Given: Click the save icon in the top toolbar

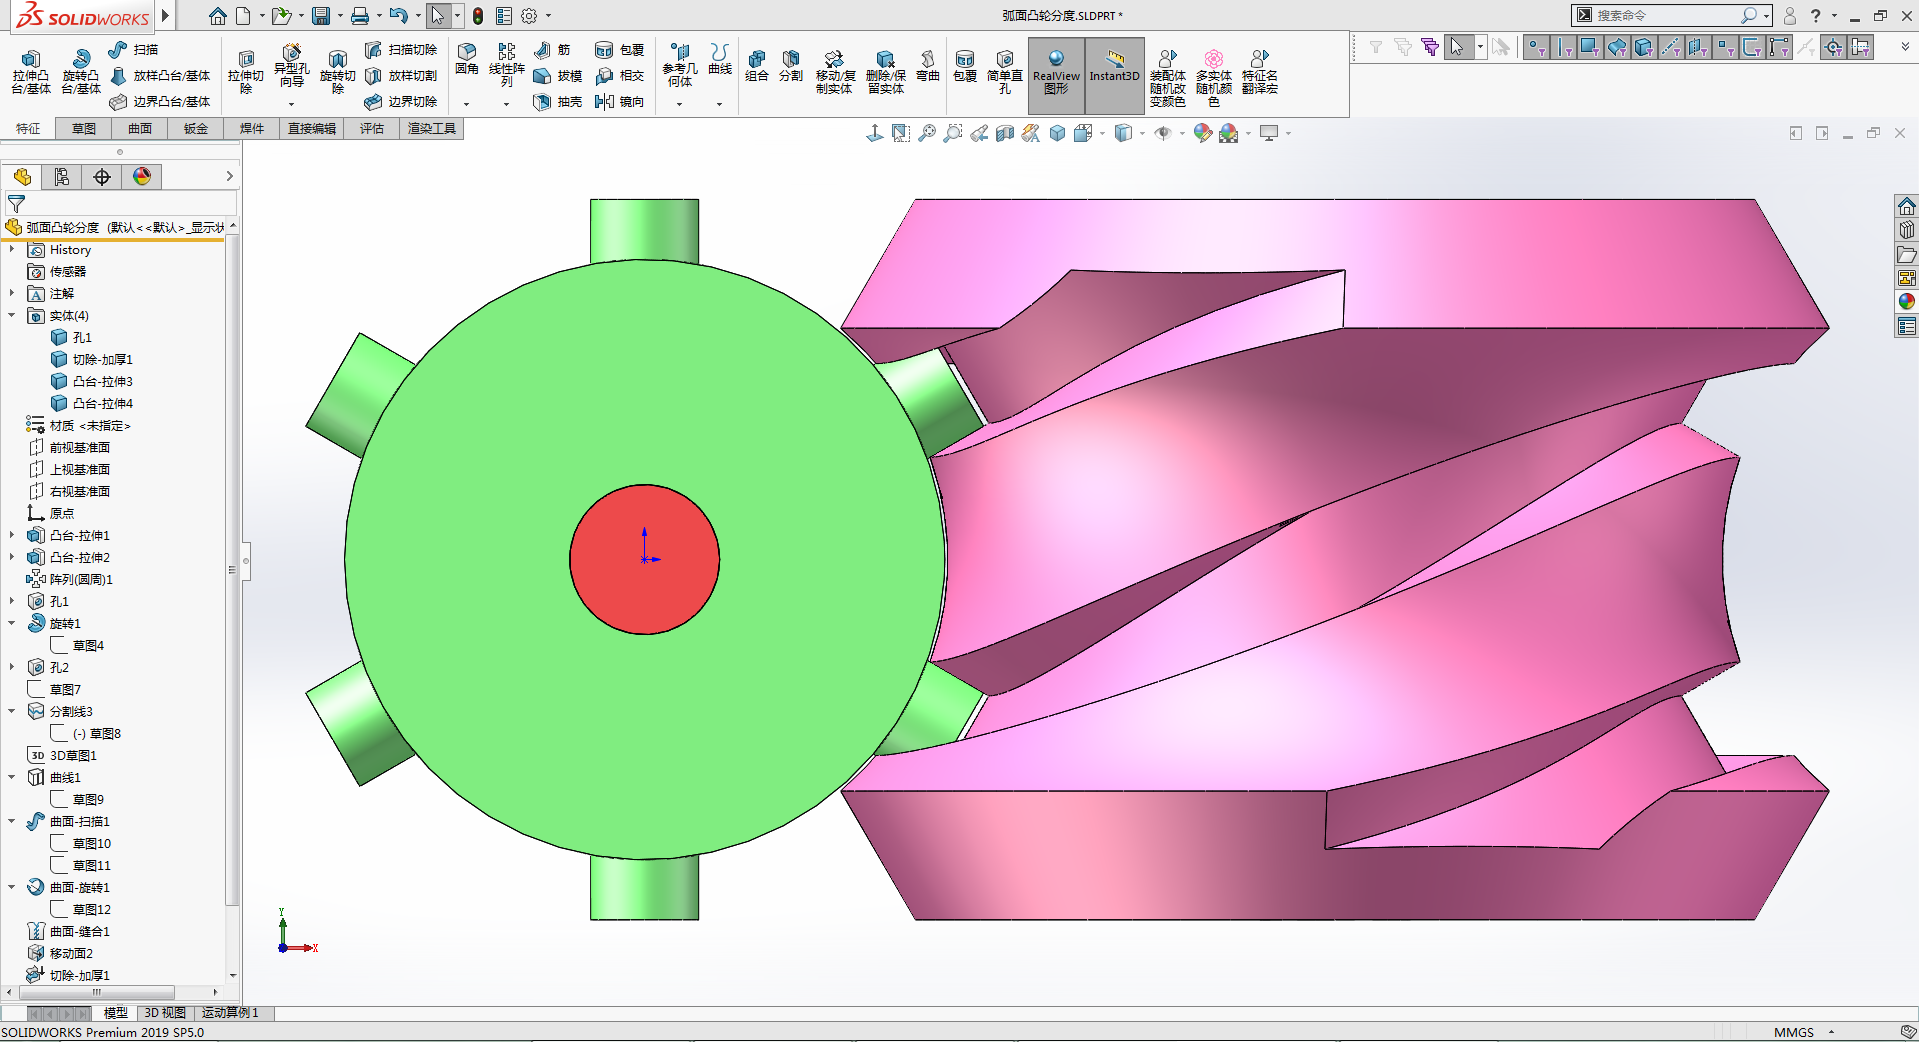Looking at the screenshot, I should tap(320, 16).
